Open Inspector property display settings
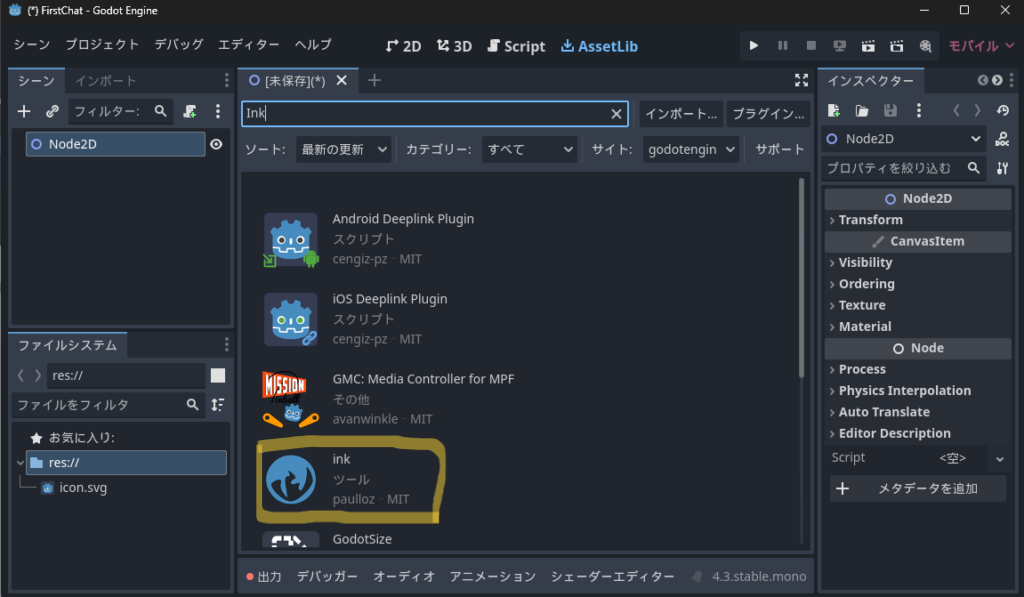This screenshot has width=1024, height=597. pos(1002,169)
